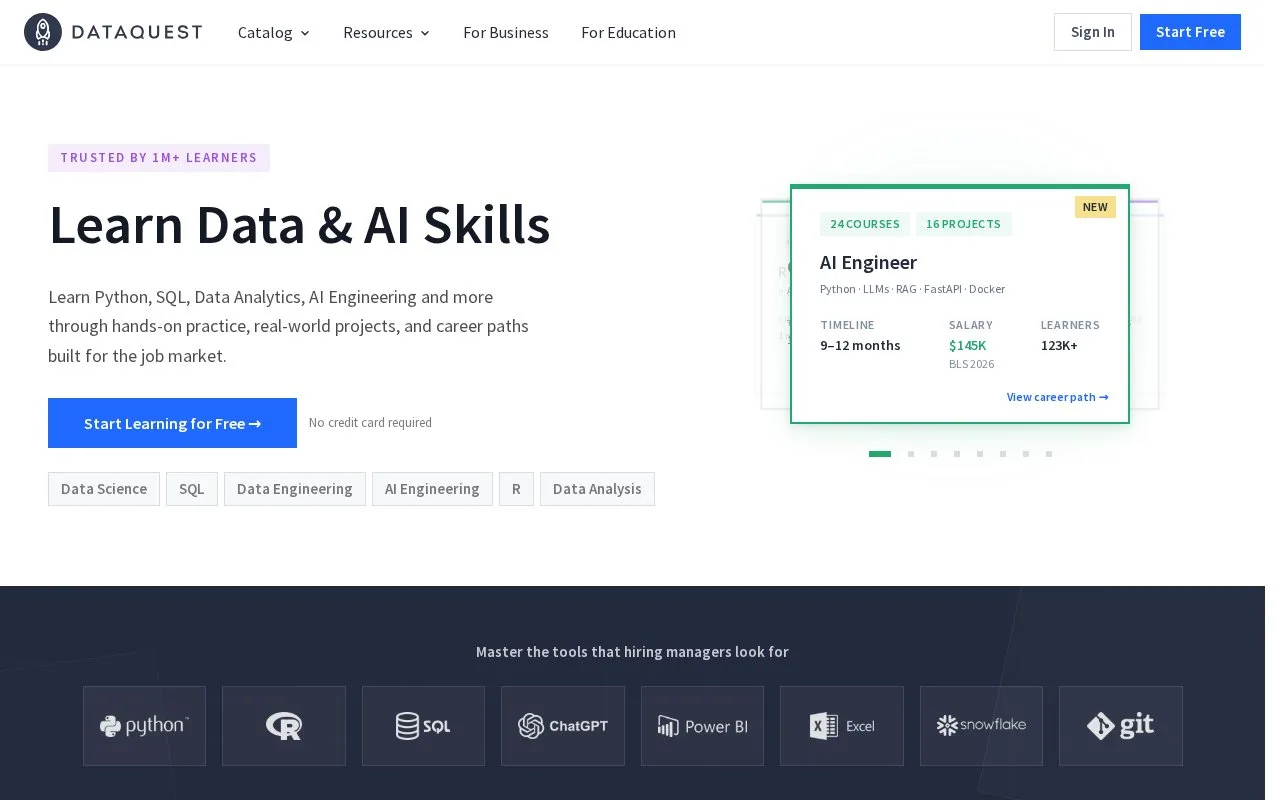The image size is (1280, 800).
Task: Click the 9–12 months timeline value
Action: click(x=860, y=346)
